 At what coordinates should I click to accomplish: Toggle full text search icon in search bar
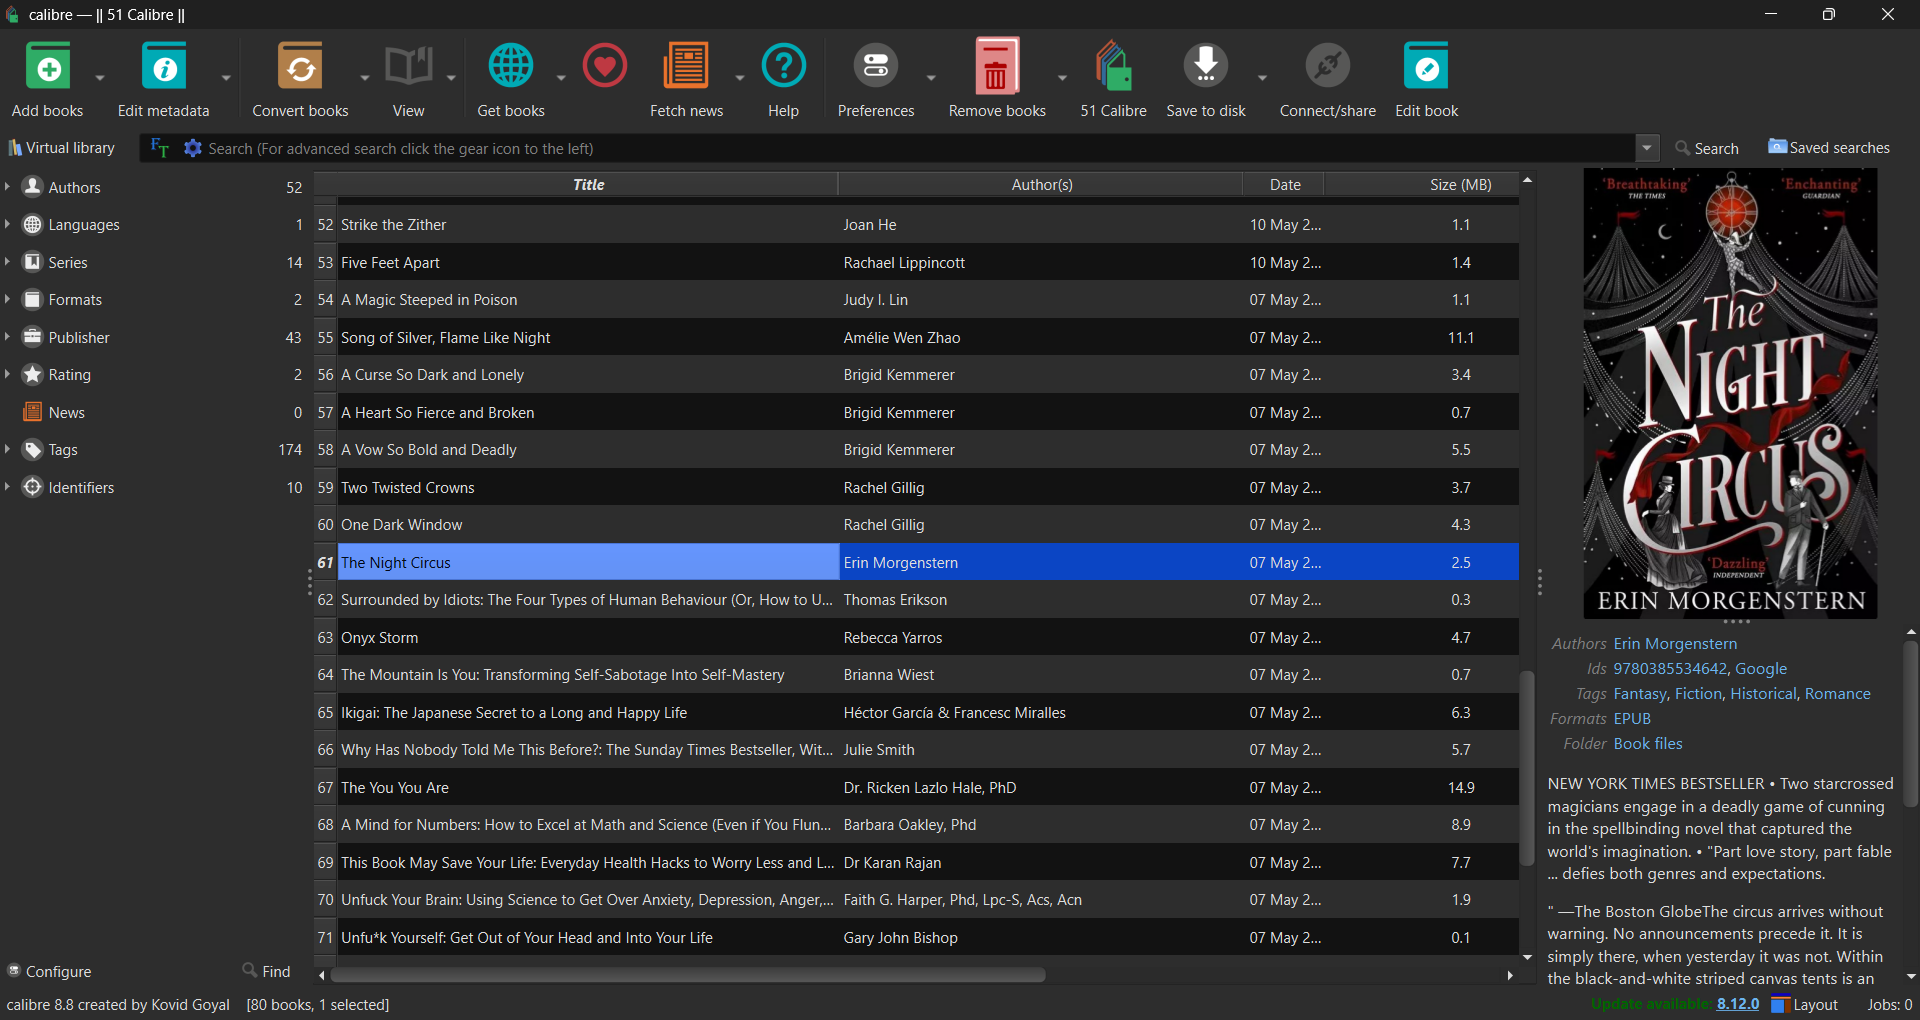click(159, 148)
